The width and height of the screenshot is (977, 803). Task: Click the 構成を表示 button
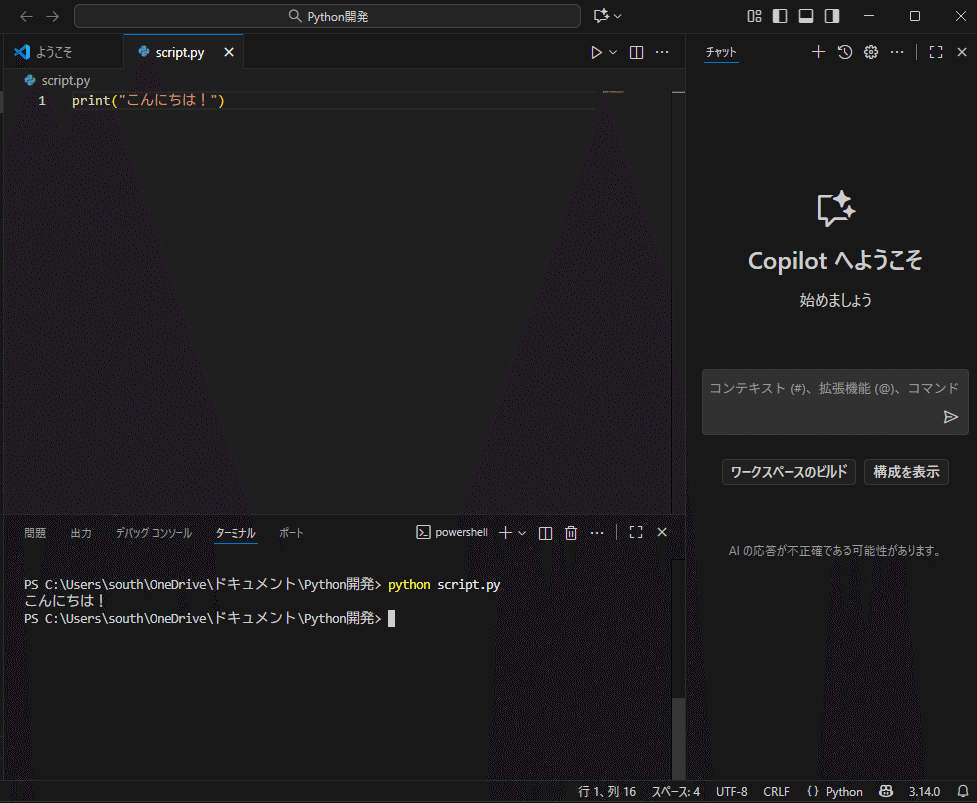click(x=906, y=471)
